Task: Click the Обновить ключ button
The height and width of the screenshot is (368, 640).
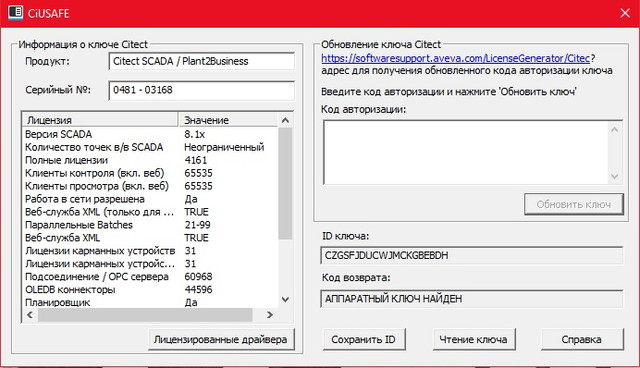Action: click(x=573, y=204)
